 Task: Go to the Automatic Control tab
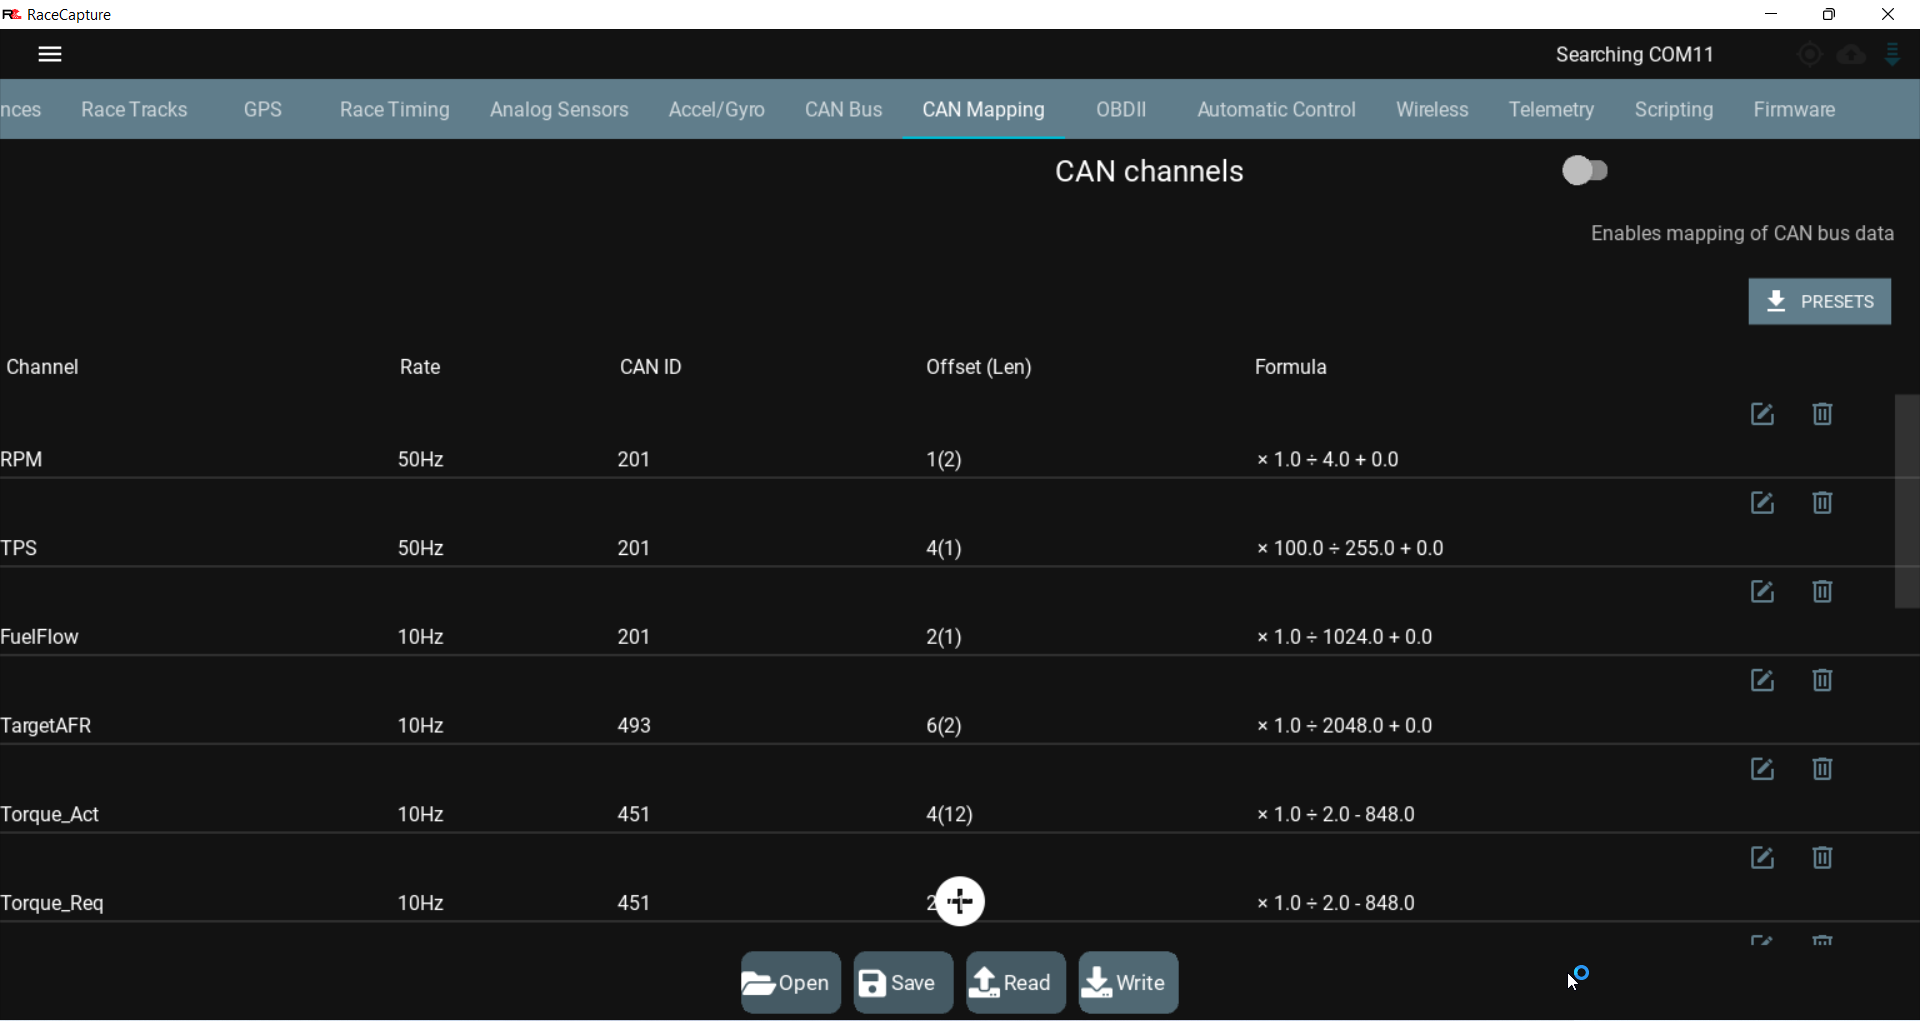tap(1277, 109)
